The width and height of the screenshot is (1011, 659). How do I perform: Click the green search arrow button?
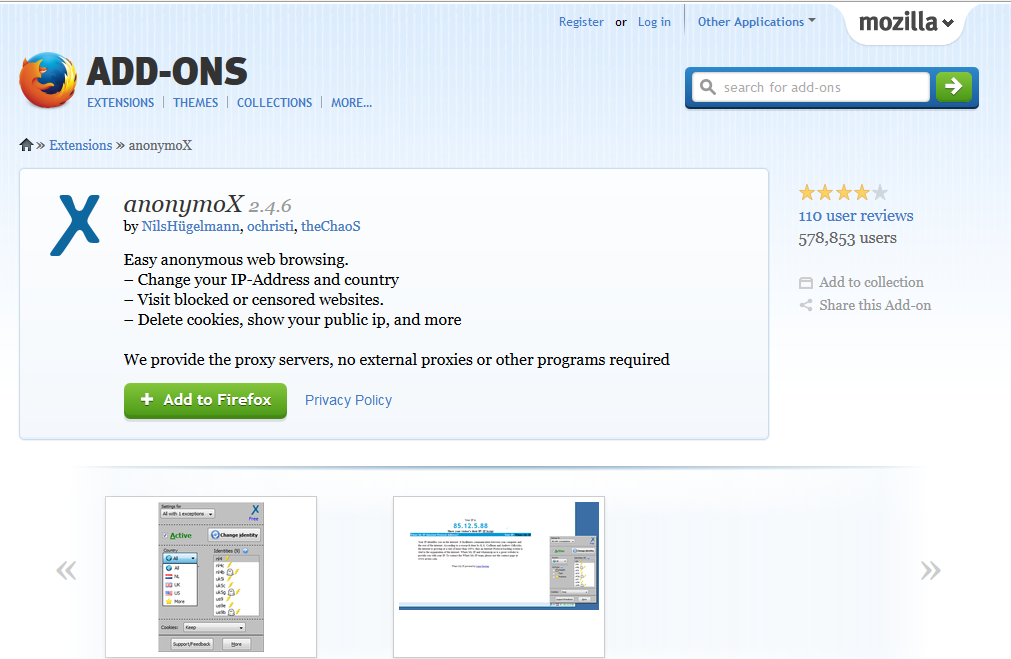point(954,86)
